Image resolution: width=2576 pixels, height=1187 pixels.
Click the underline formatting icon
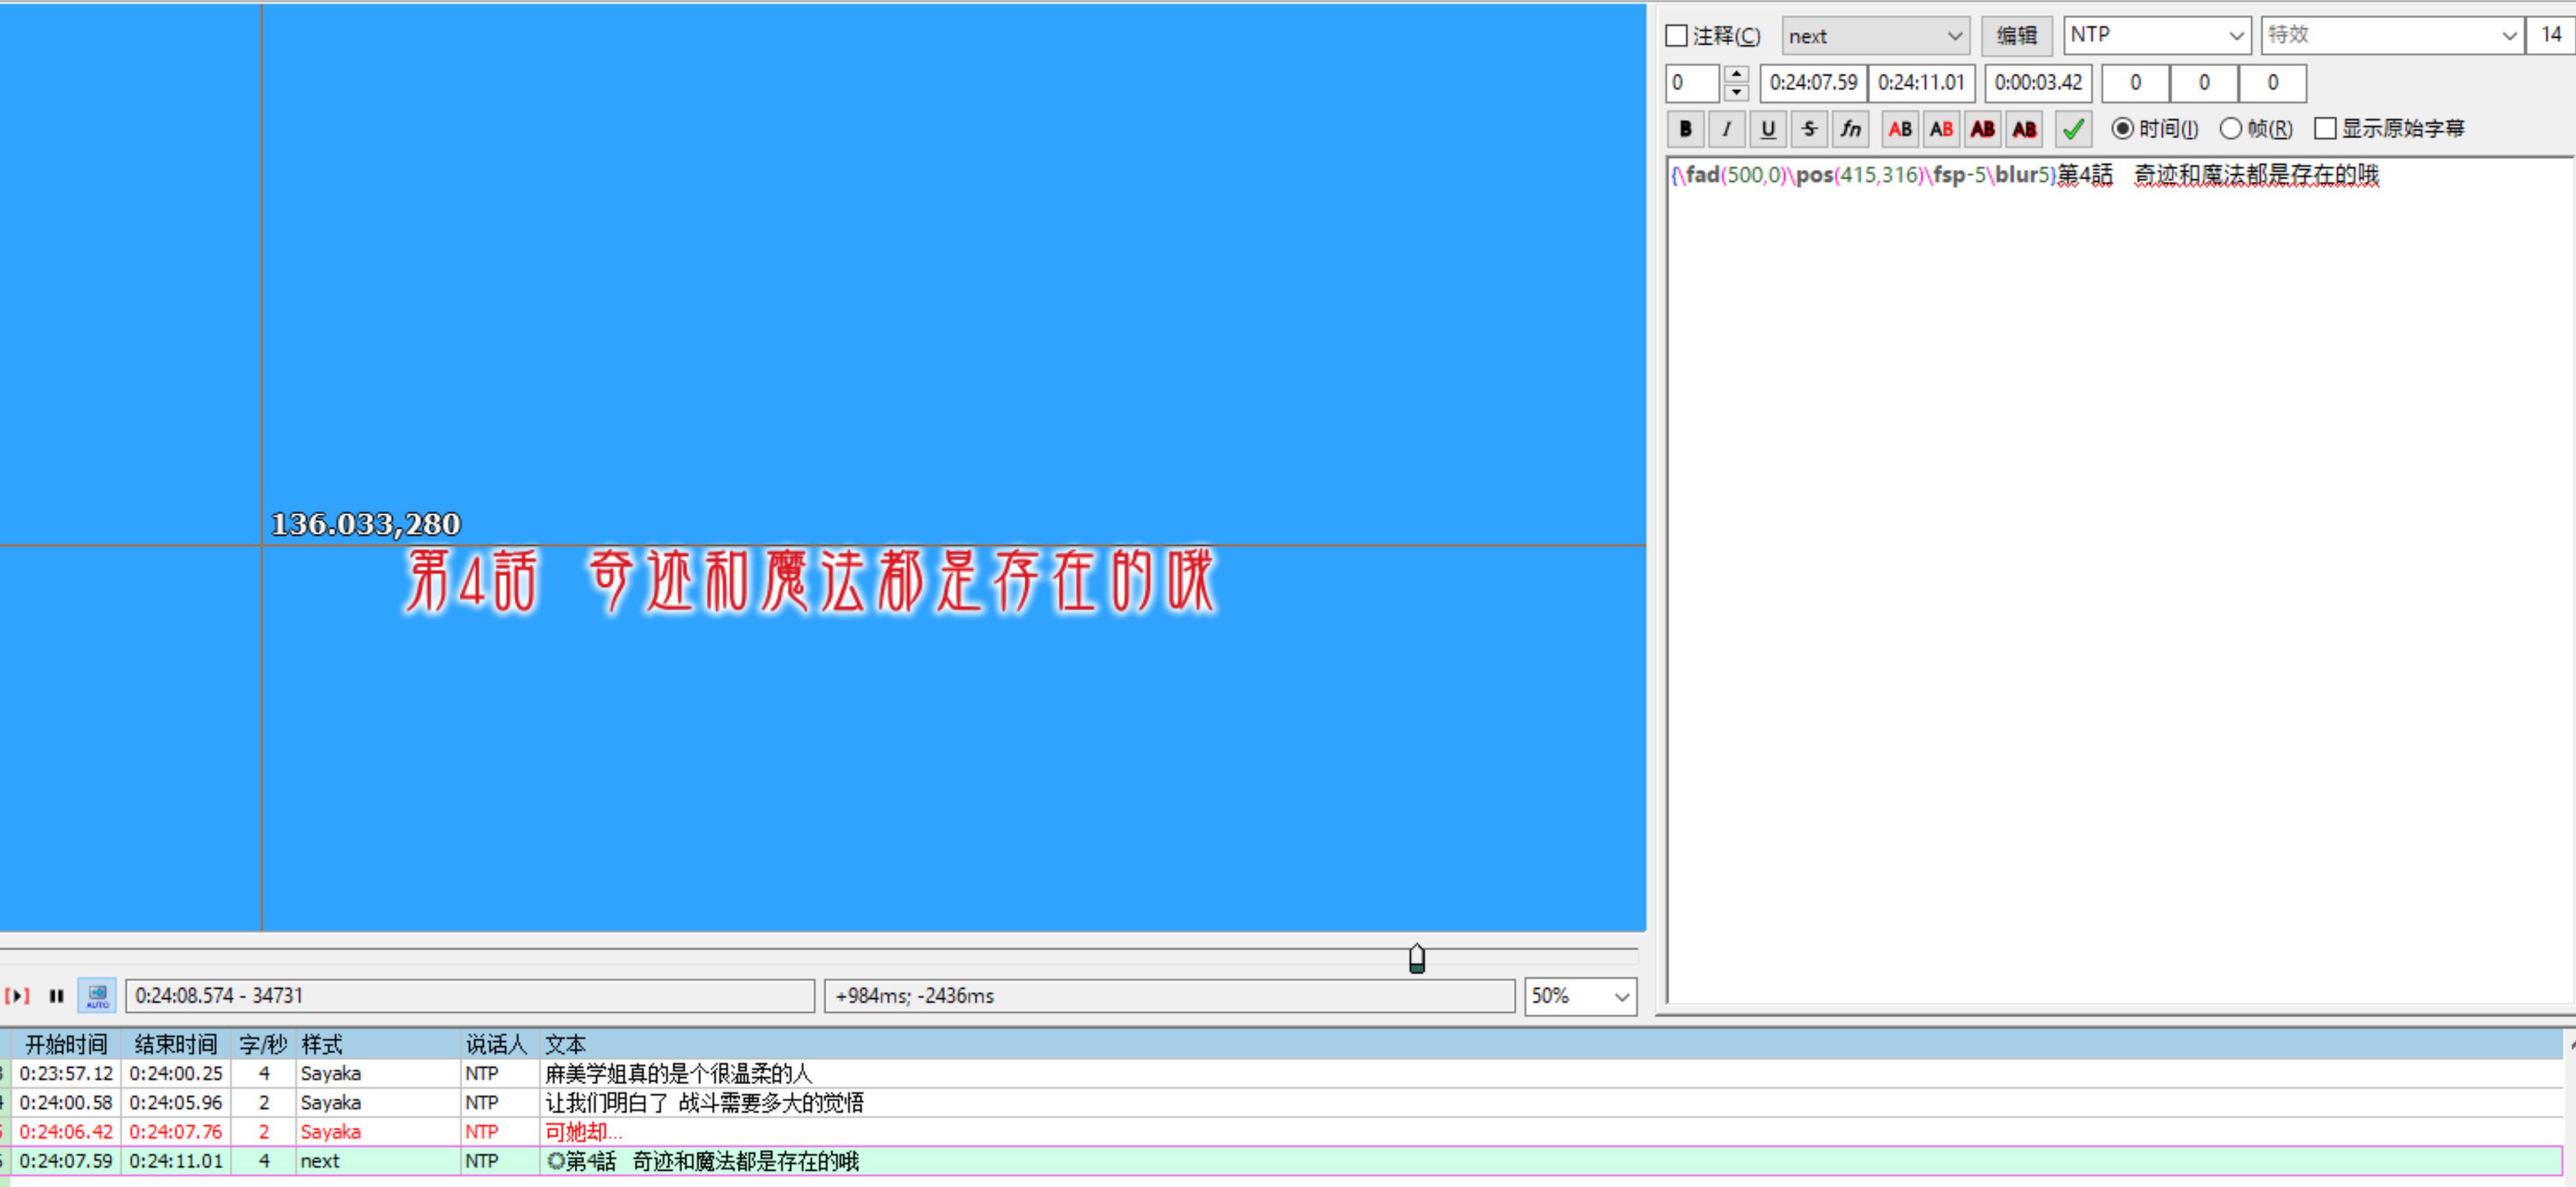point(1767,129)
